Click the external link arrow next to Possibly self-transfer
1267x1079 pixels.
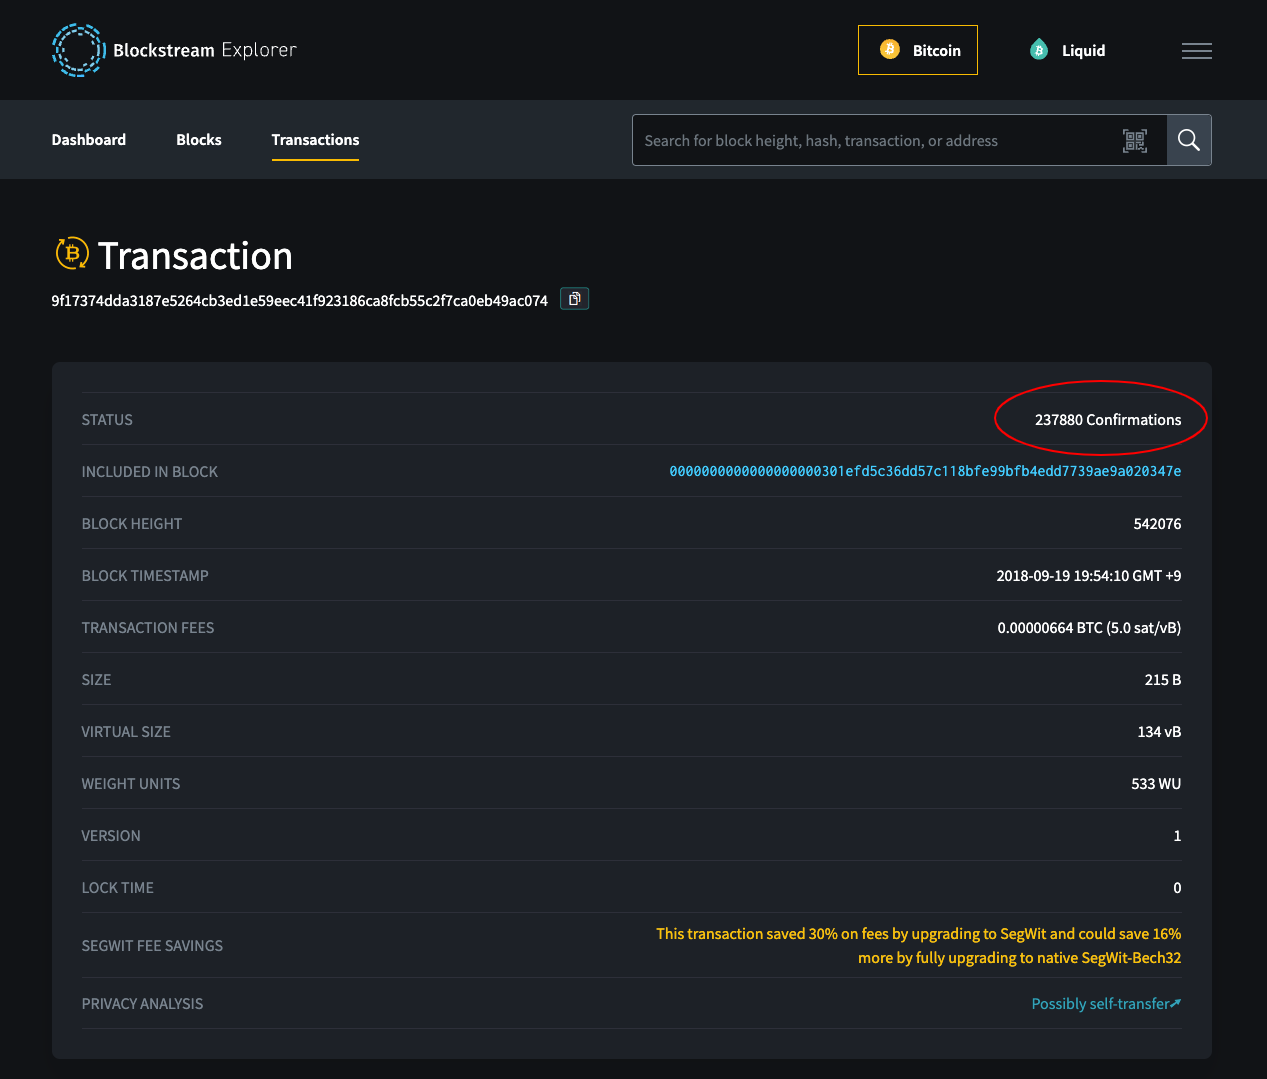click(1176, 1001)
